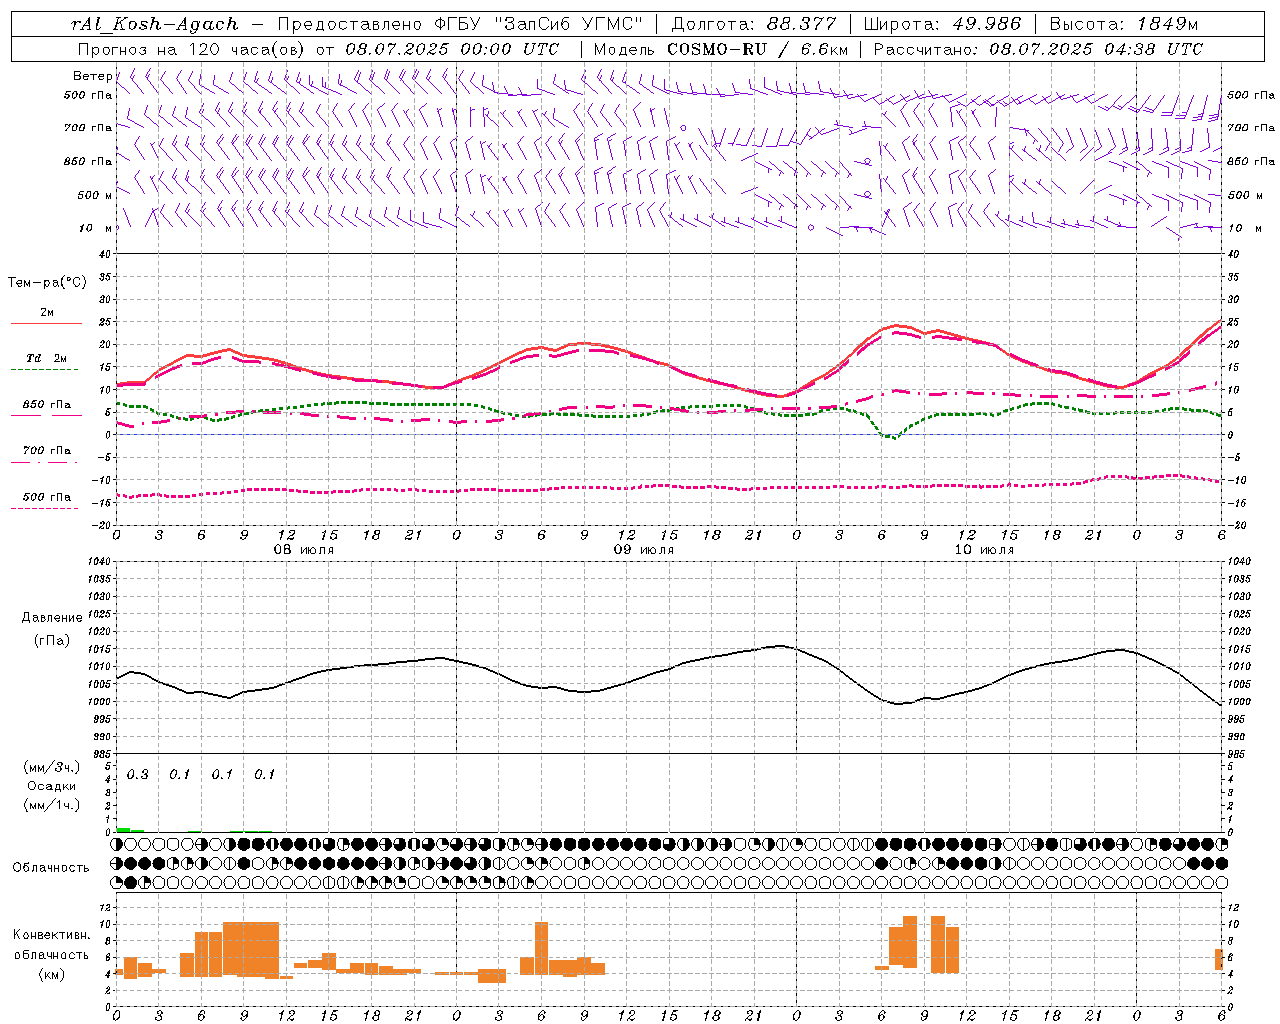The width and height of the screenshot is (1280, 1024).
Task: Click the Давление pressure panel label
Action: (52, 618)
